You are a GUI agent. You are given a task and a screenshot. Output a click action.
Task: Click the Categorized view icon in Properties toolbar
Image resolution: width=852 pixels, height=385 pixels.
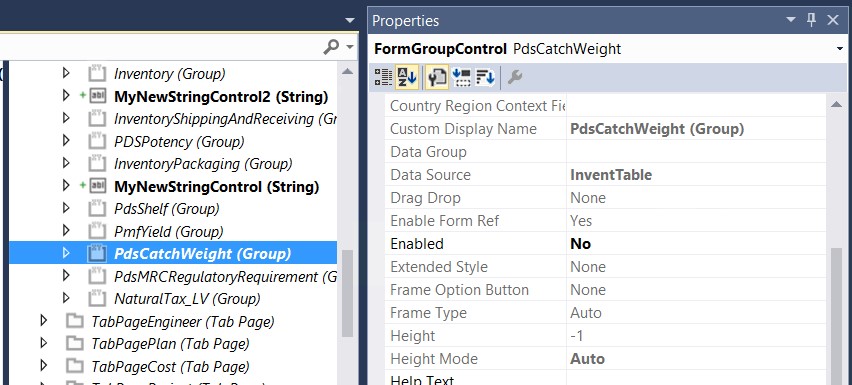click(384, 77)
